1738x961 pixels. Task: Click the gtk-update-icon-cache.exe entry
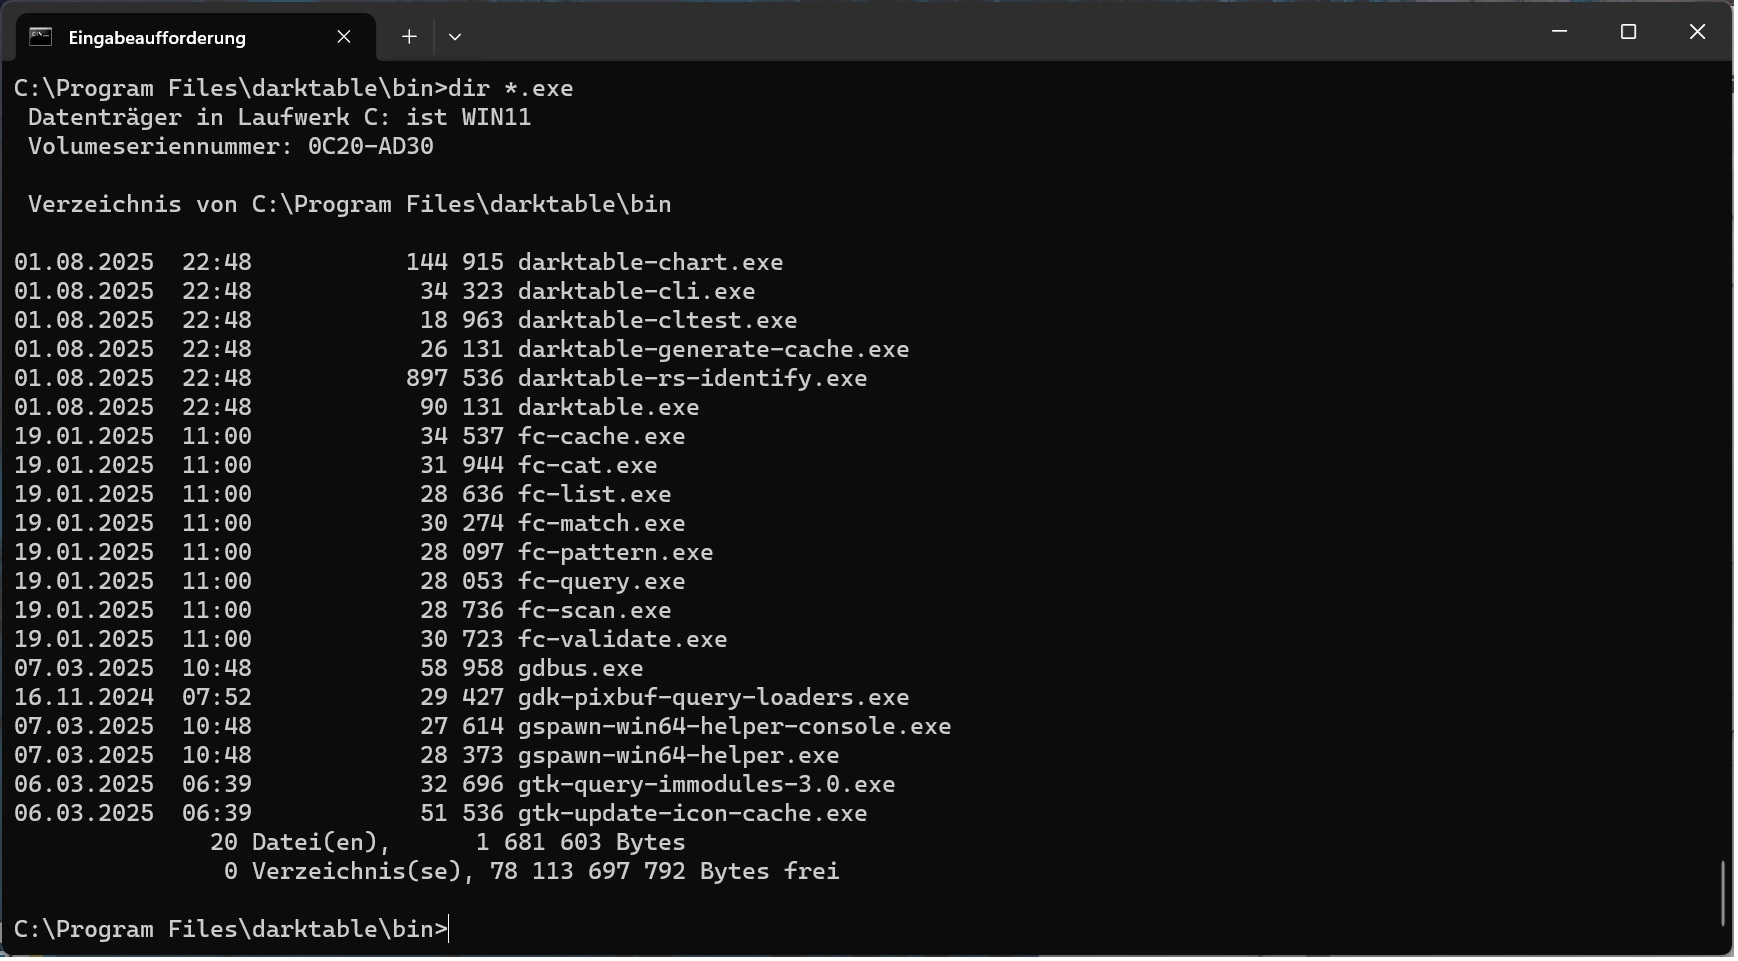[x=692, y=813]
